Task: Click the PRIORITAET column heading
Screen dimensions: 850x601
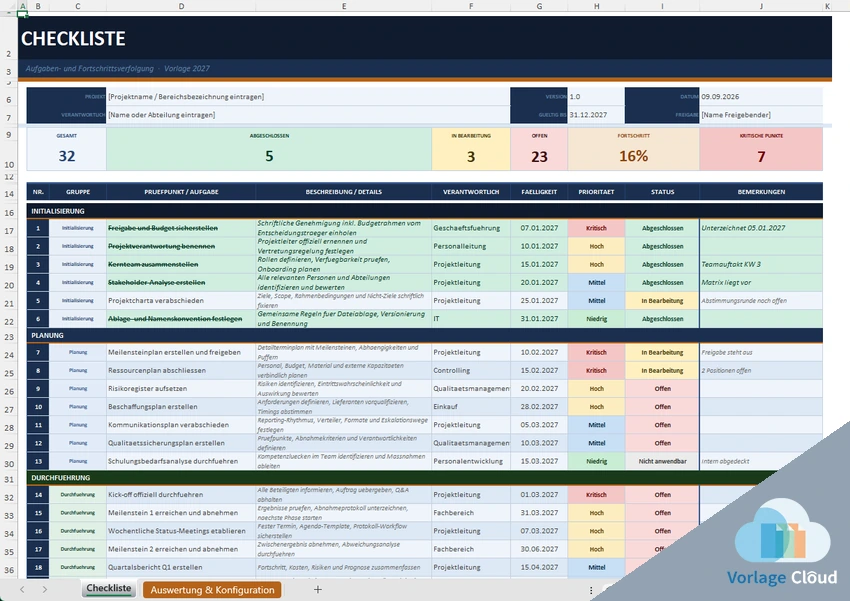Action: point(596,192)
